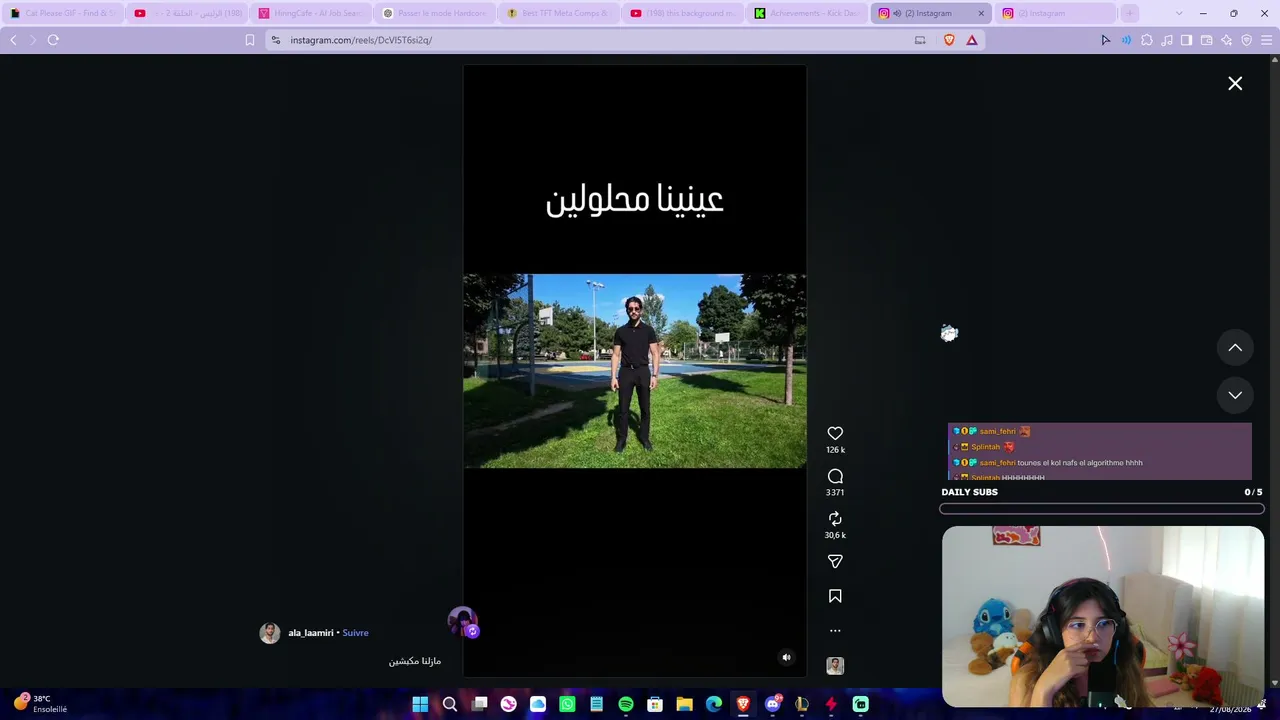Image resolution: width=1280 pixels, height=720 pixels.
Task: Click the streamer webcam overlay
Action: 1103,617
